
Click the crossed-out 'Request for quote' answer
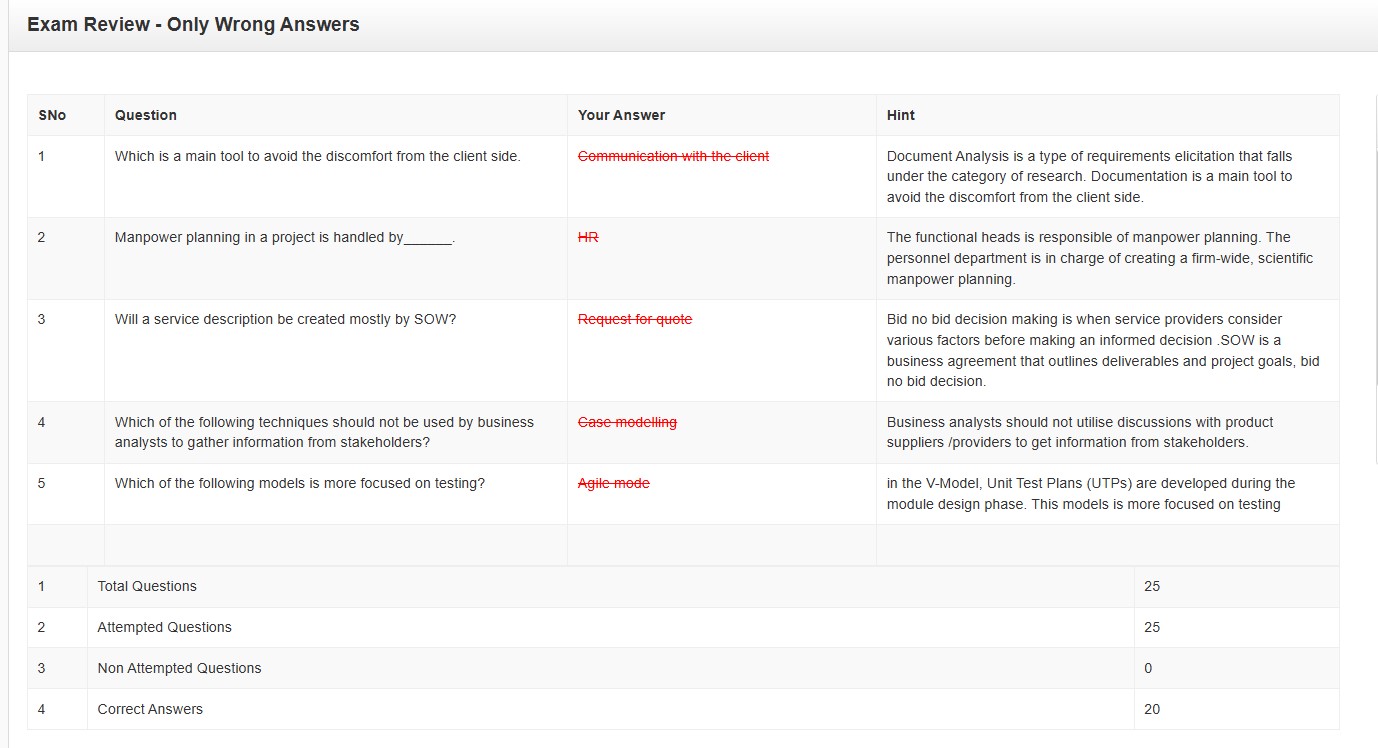(635, 319)
